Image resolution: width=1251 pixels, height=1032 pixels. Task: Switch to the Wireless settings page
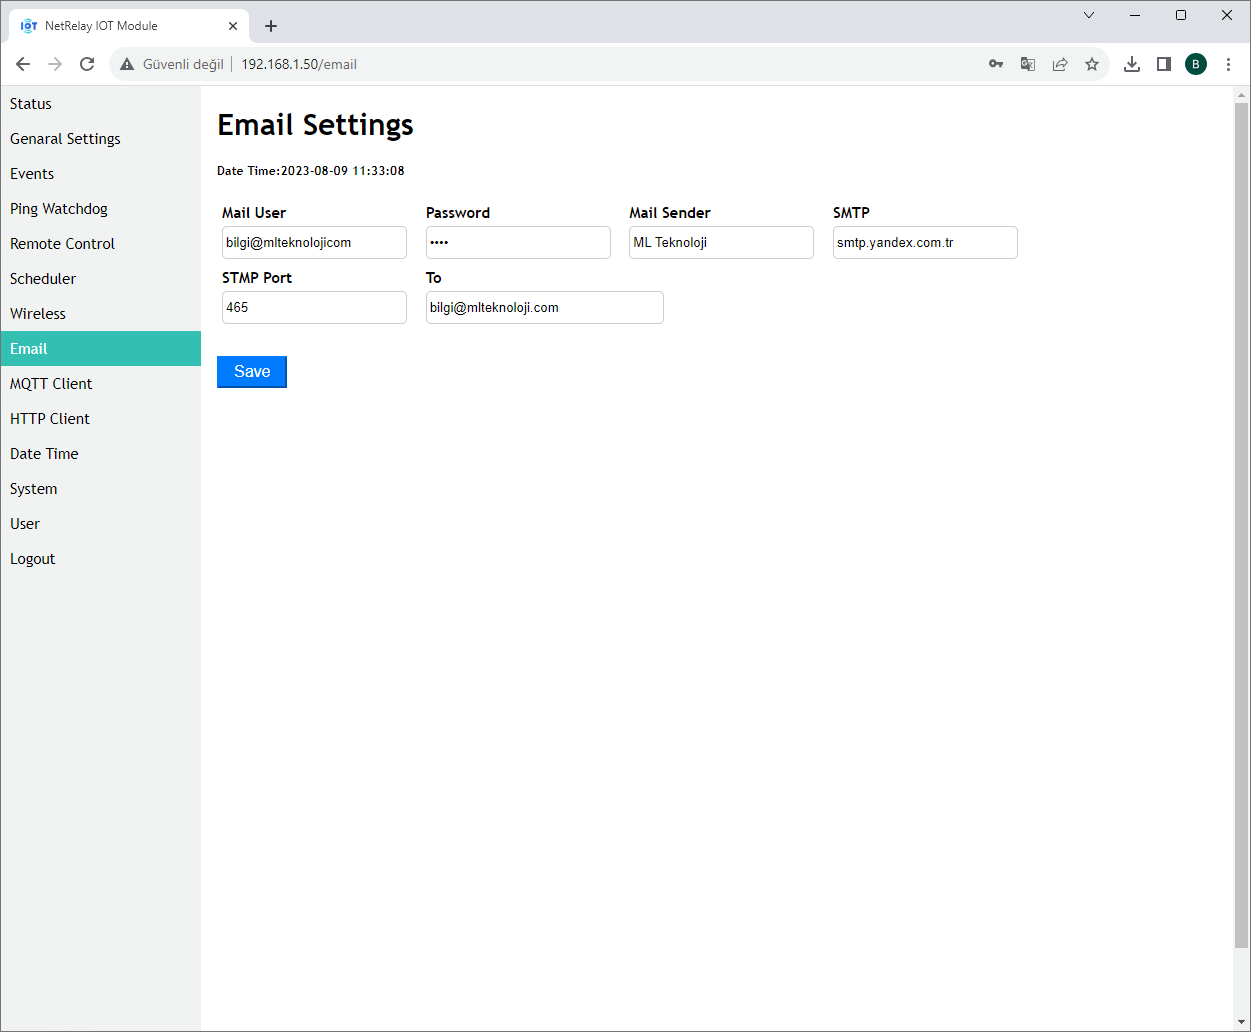point(37,313)
